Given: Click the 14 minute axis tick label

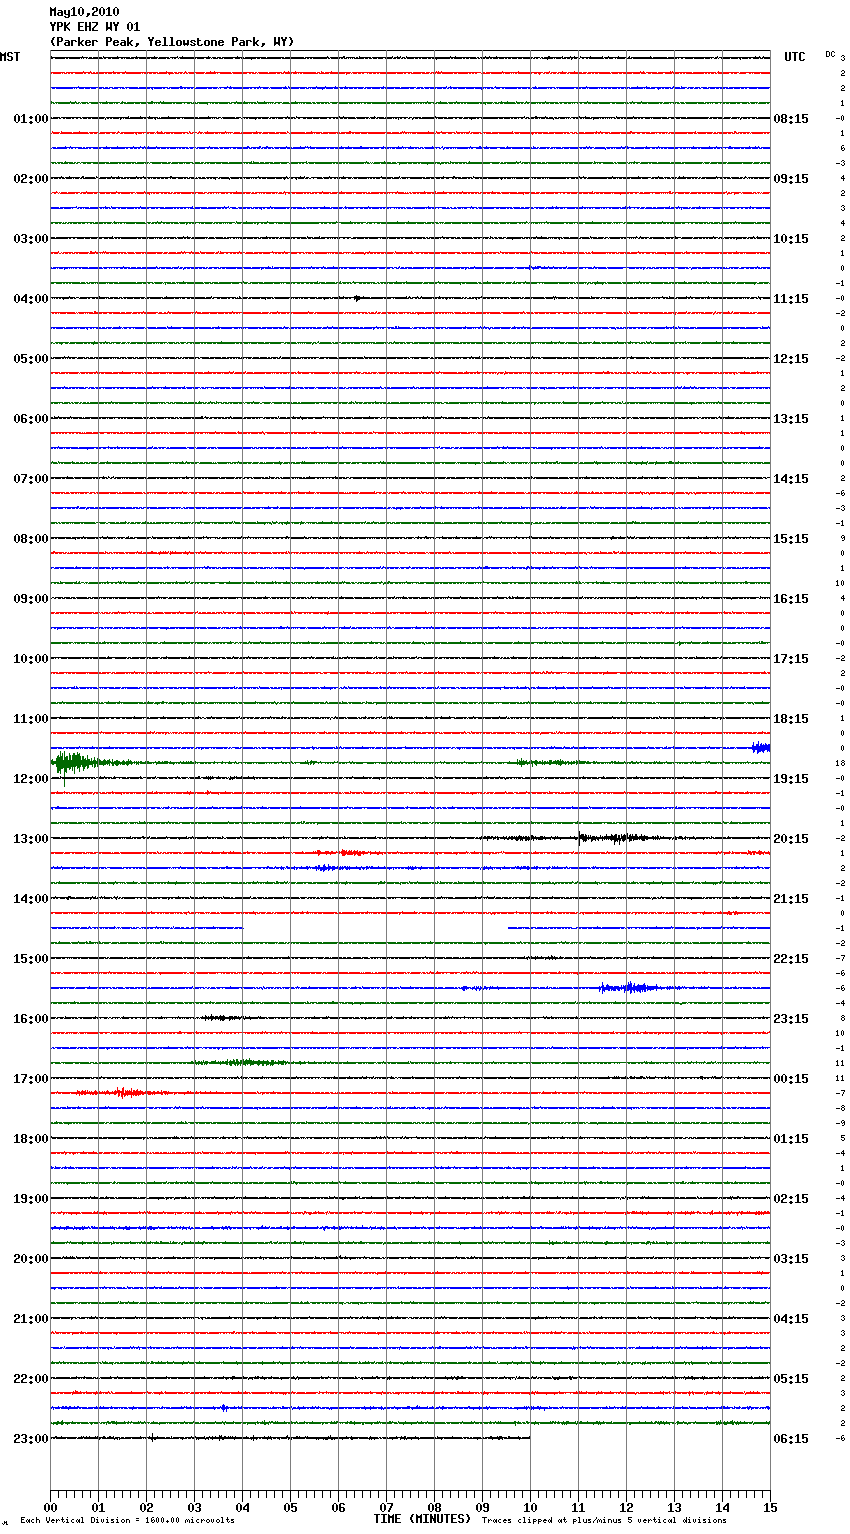Looking at the screenshot, I should [x=722, y=1508].
